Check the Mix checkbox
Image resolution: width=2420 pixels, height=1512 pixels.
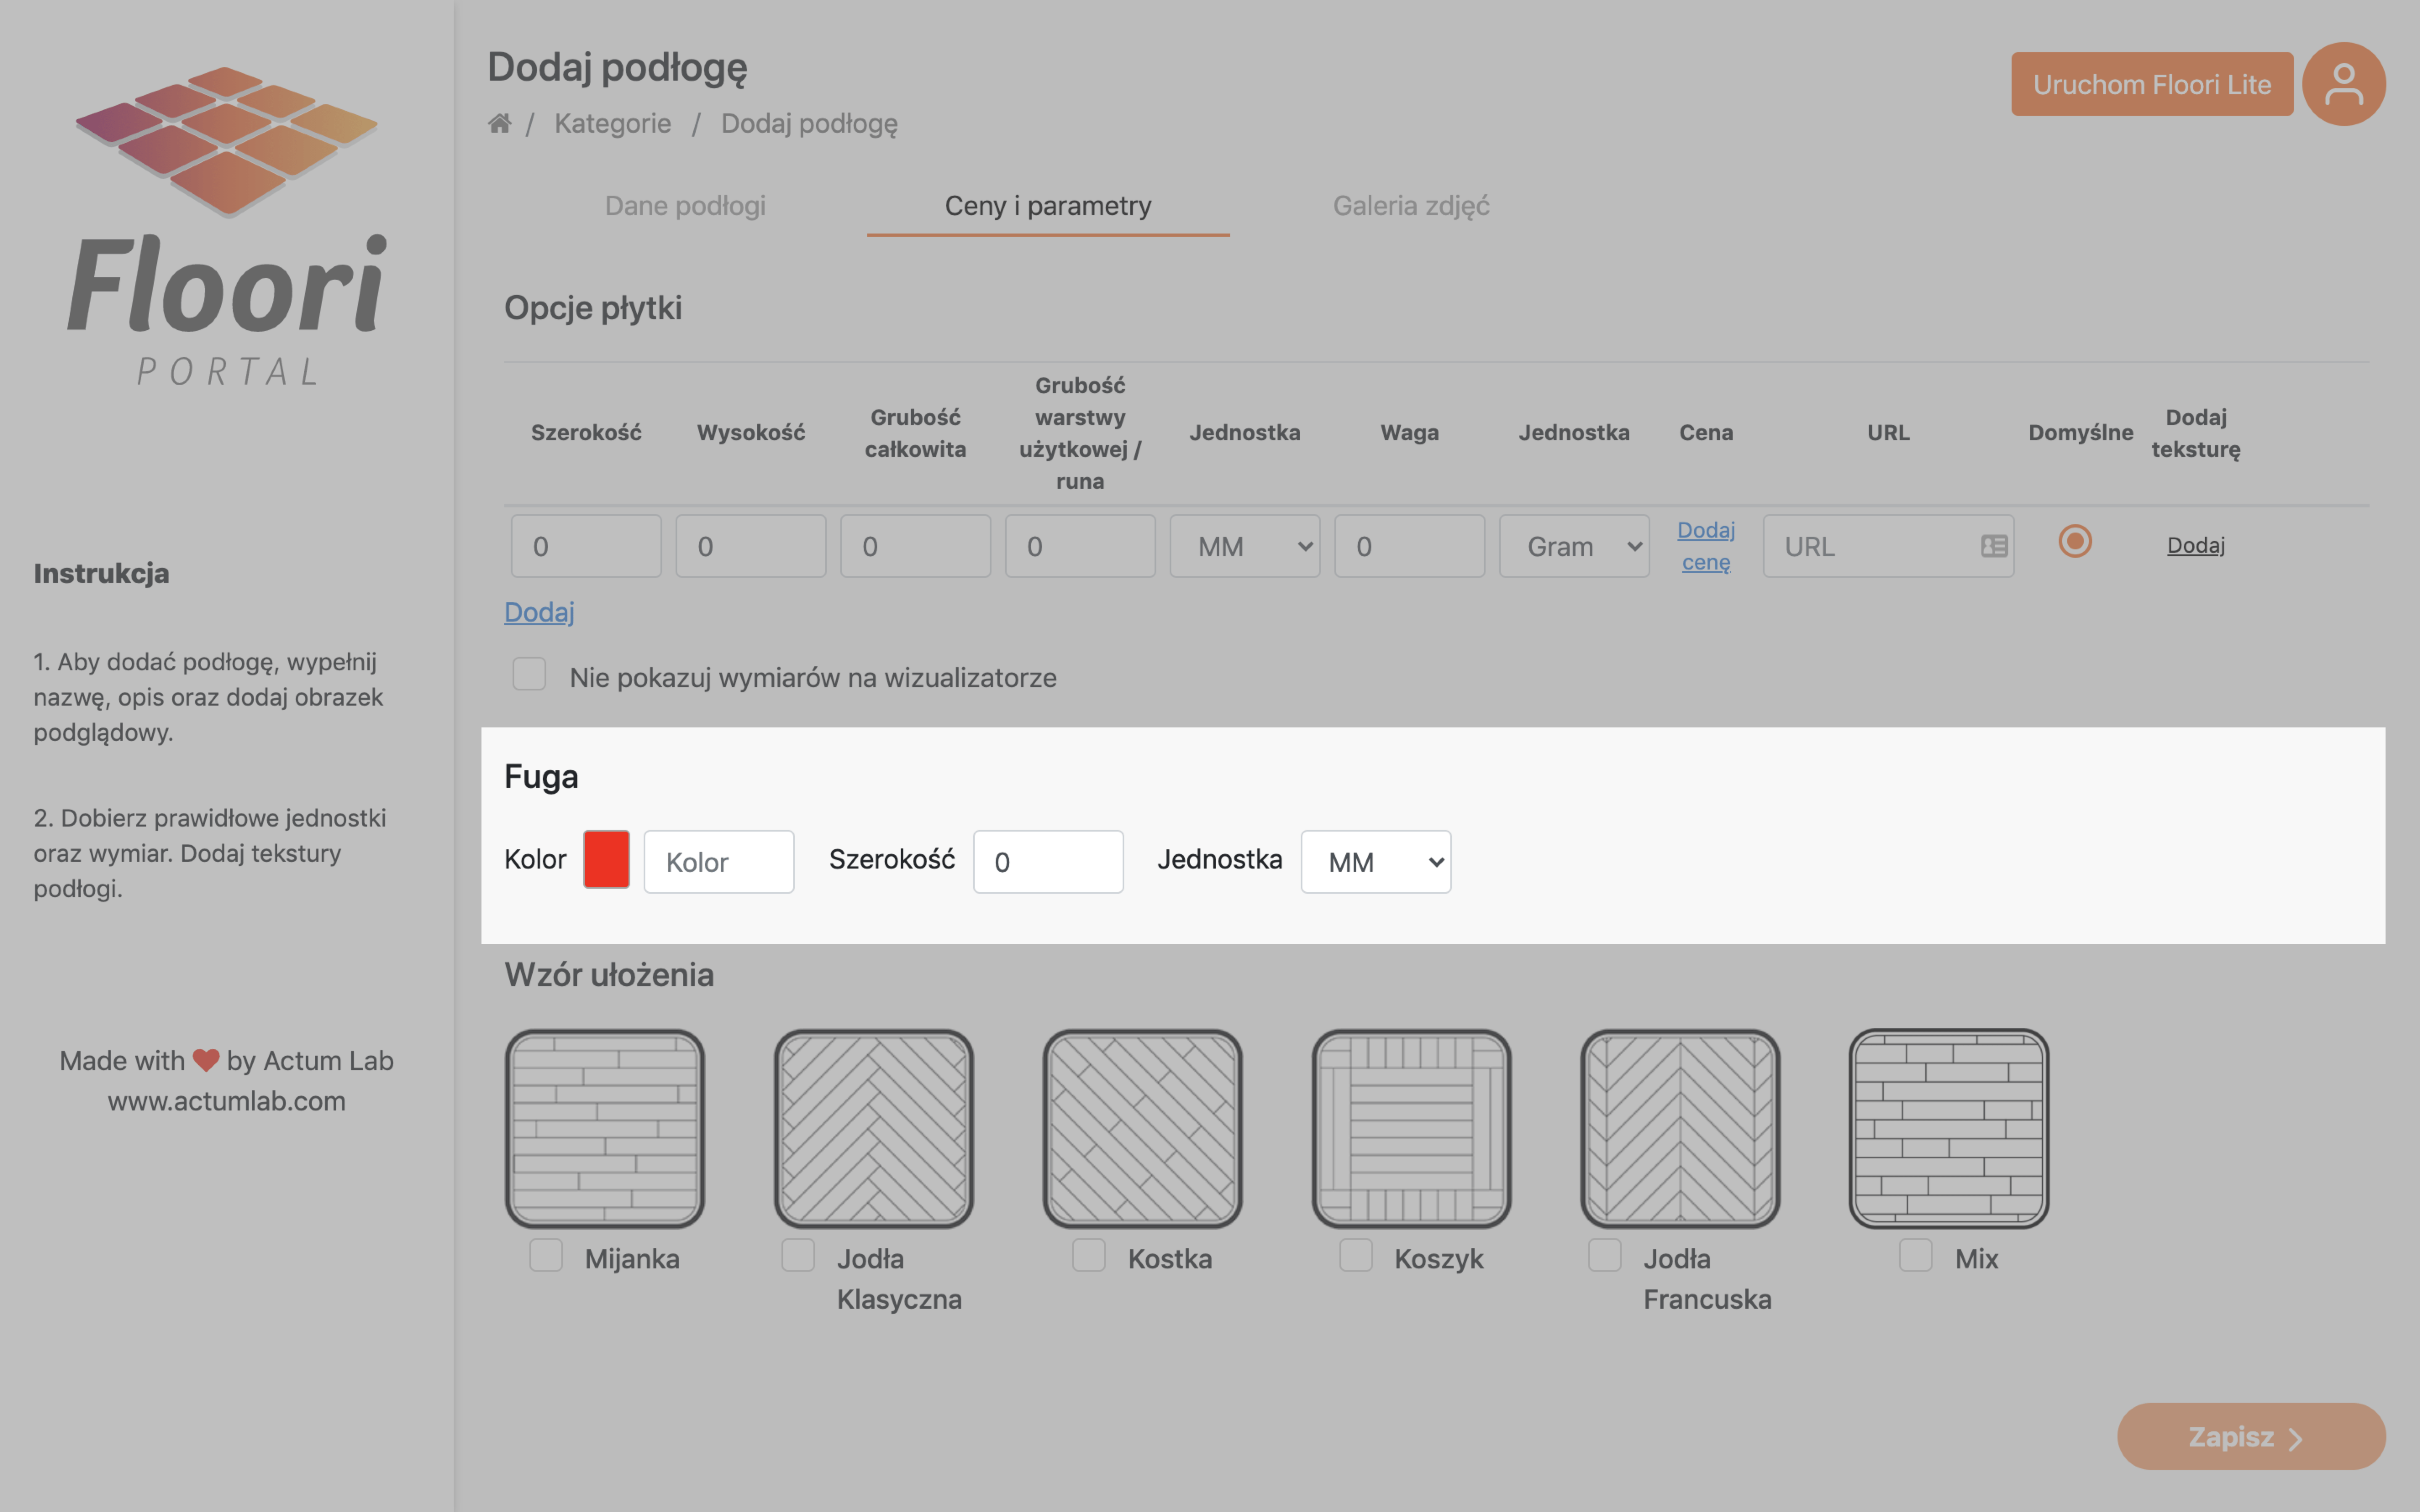[1916, 1255]
